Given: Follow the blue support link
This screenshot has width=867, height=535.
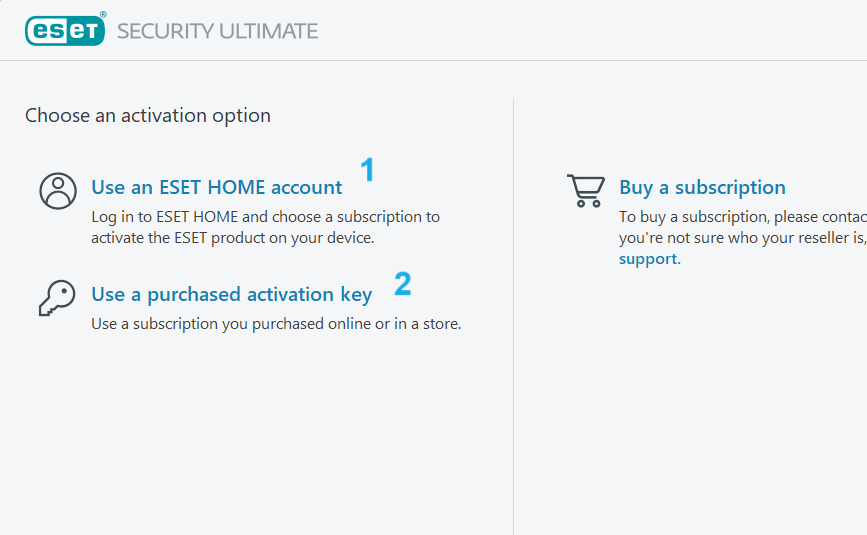Looking at the screenshot, I should 648,259.
